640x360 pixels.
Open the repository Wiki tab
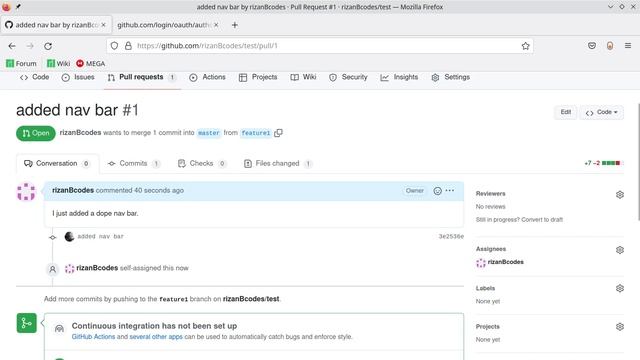point(303,77)
